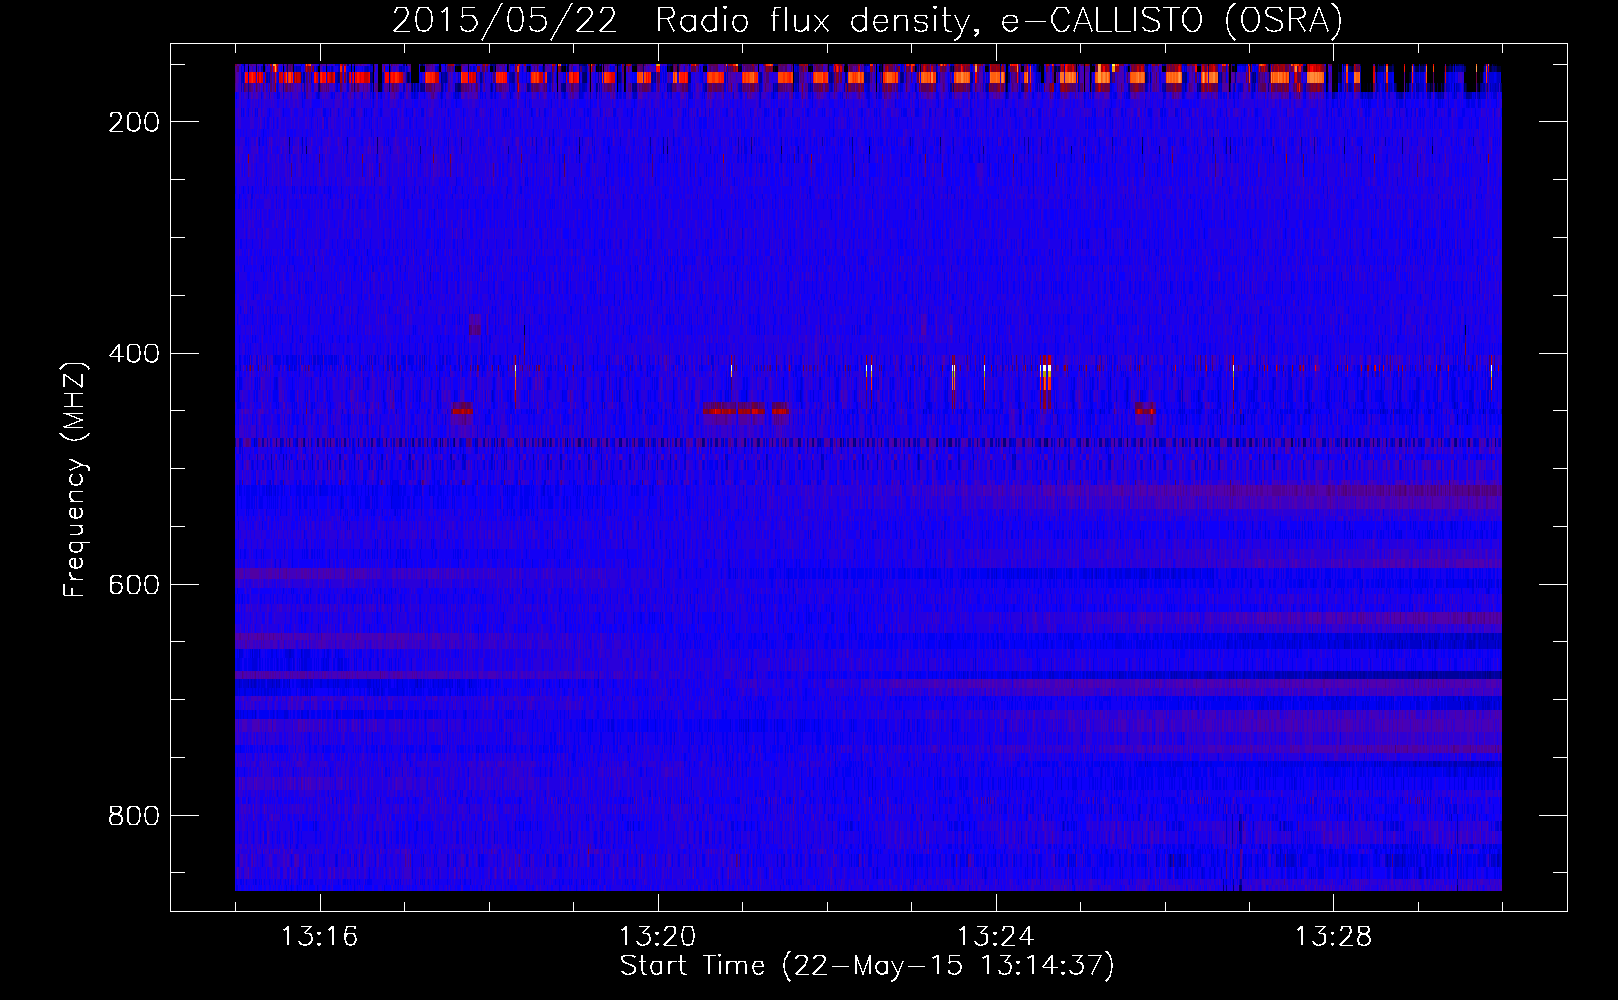Click the 13:24 time tick label
1618x1000 pixels.
[996, 937]
